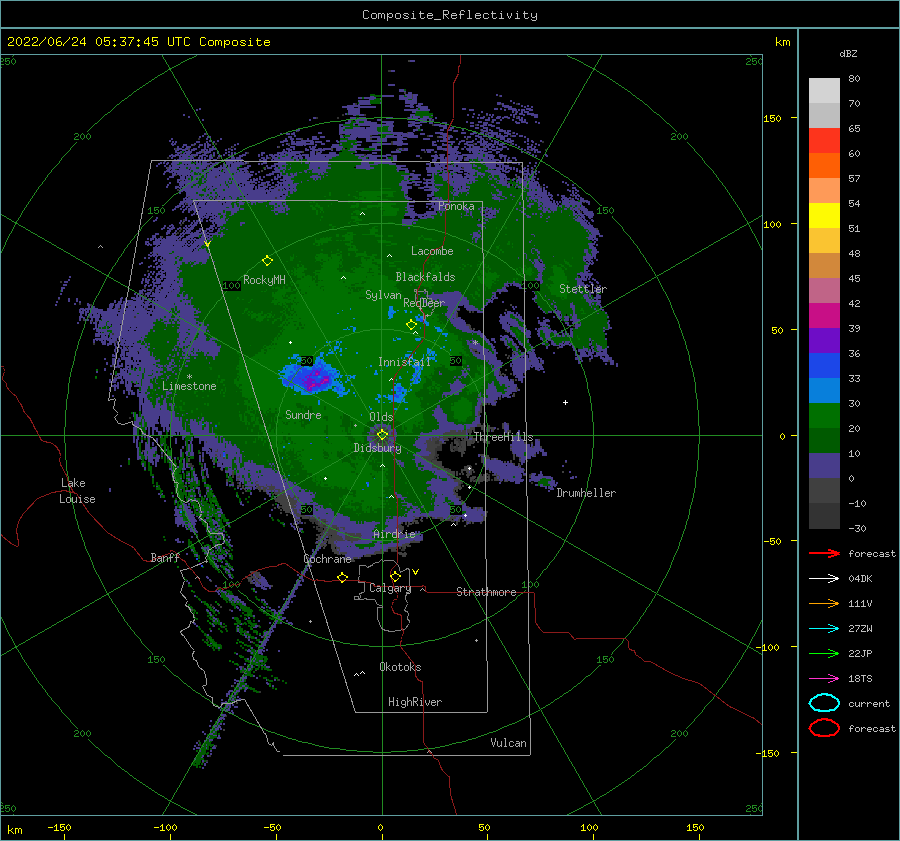This screenshot has width=900, height=841.
Task: Click the Banff town label
Action: coord(165,557)
